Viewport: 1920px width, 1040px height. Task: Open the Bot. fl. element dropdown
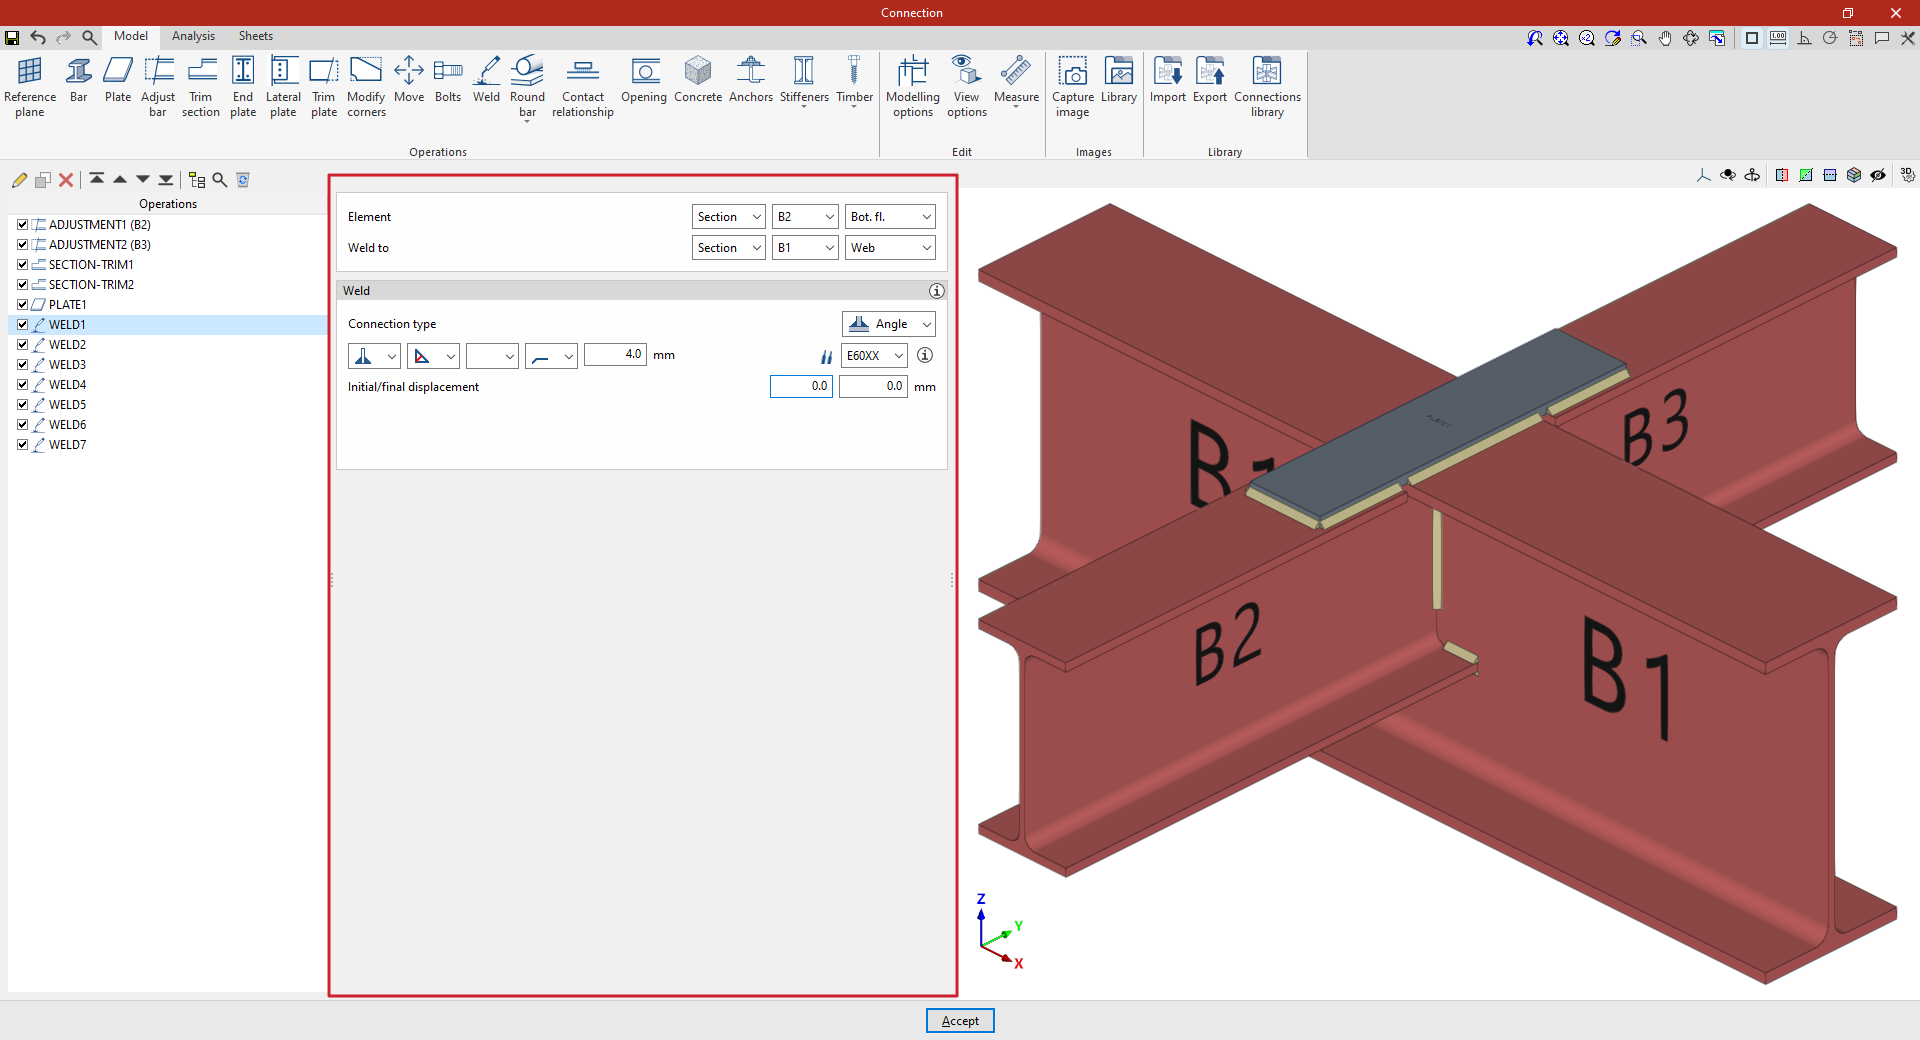click(890, 217)
